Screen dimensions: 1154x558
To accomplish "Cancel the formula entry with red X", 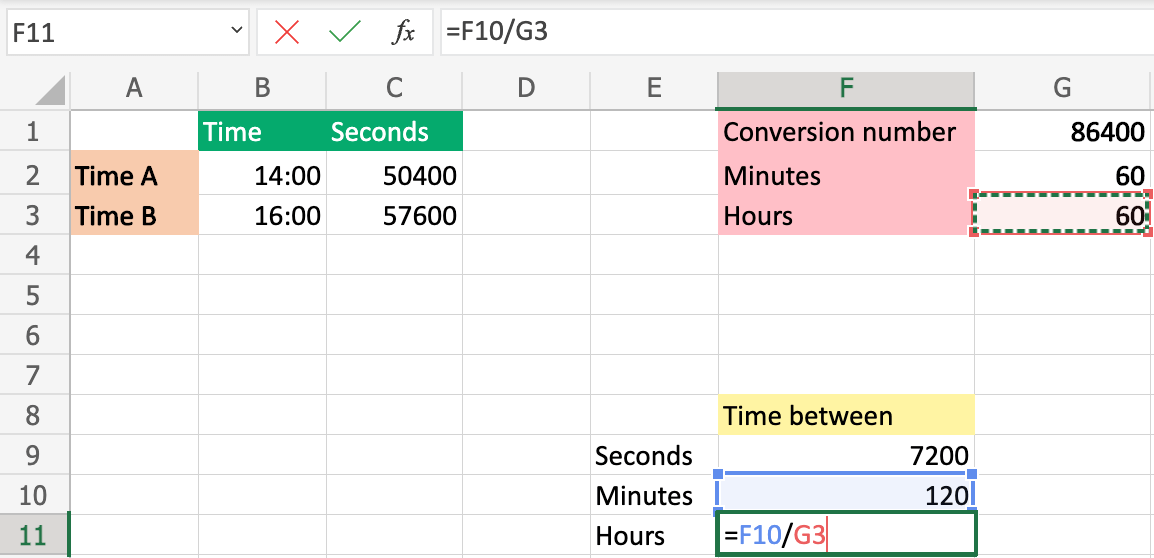I will tap(287, 32).
